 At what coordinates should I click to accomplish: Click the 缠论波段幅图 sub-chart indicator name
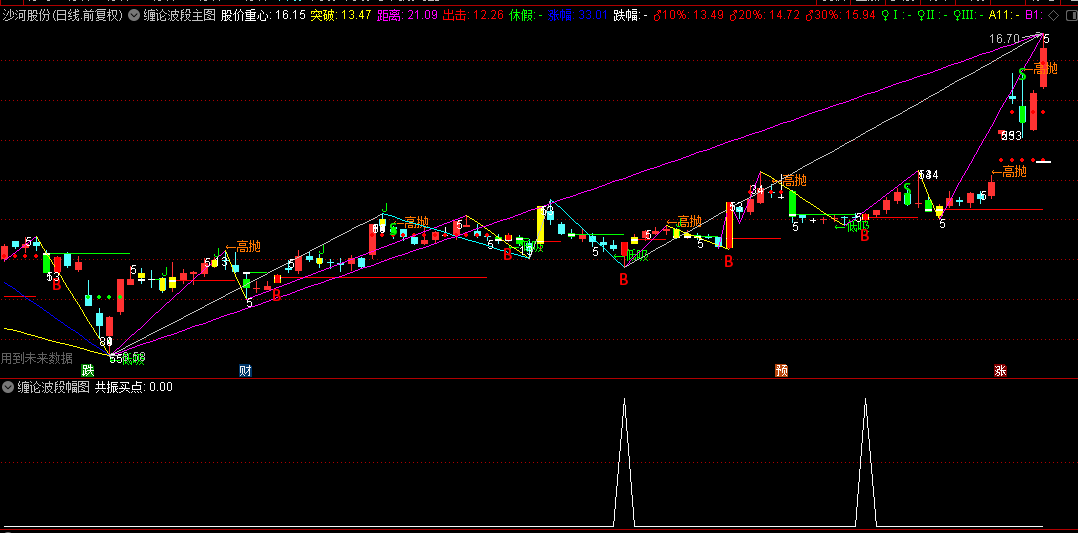pyautogui.click(x=54, y=387)
